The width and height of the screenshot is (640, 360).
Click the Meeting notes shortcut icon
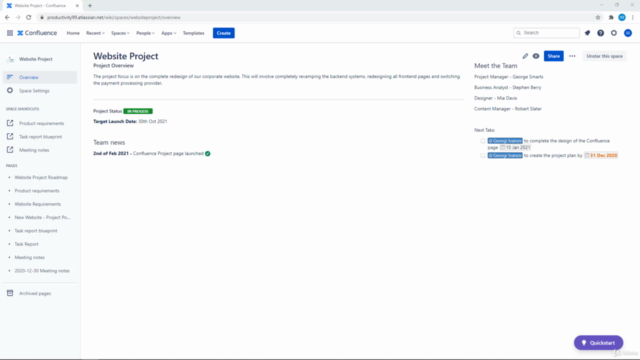(10, 150)
